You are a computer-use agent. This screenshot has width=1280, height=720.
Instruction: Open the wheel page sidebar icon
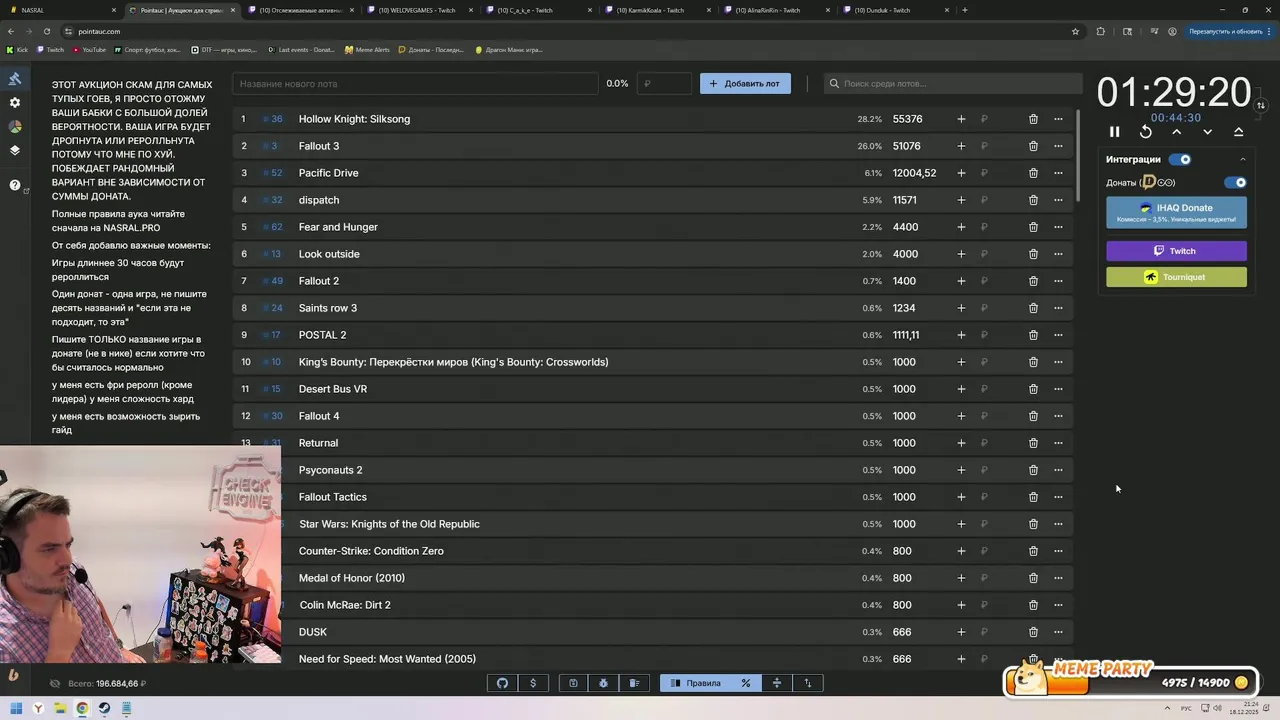(15, 127)
